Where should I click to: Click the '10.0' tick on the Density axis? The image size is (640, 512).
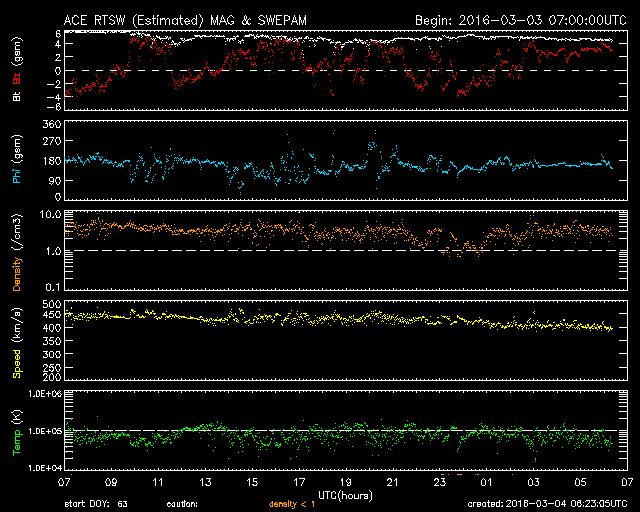click(50, 214)
